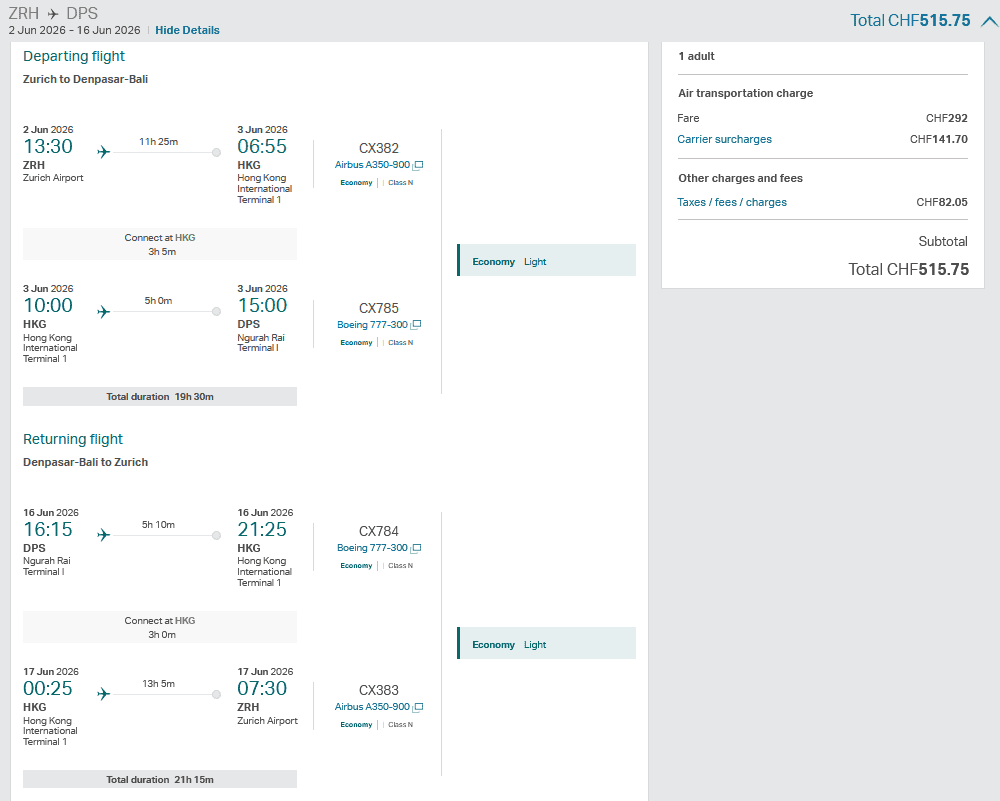
Task: View Boeing 777-300 aircraft info for CX784
Action: pos(372,548)
